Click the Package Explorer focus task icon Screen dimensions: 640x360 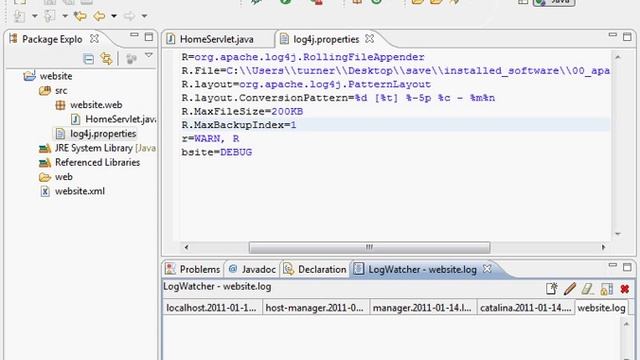click(131, 59)
